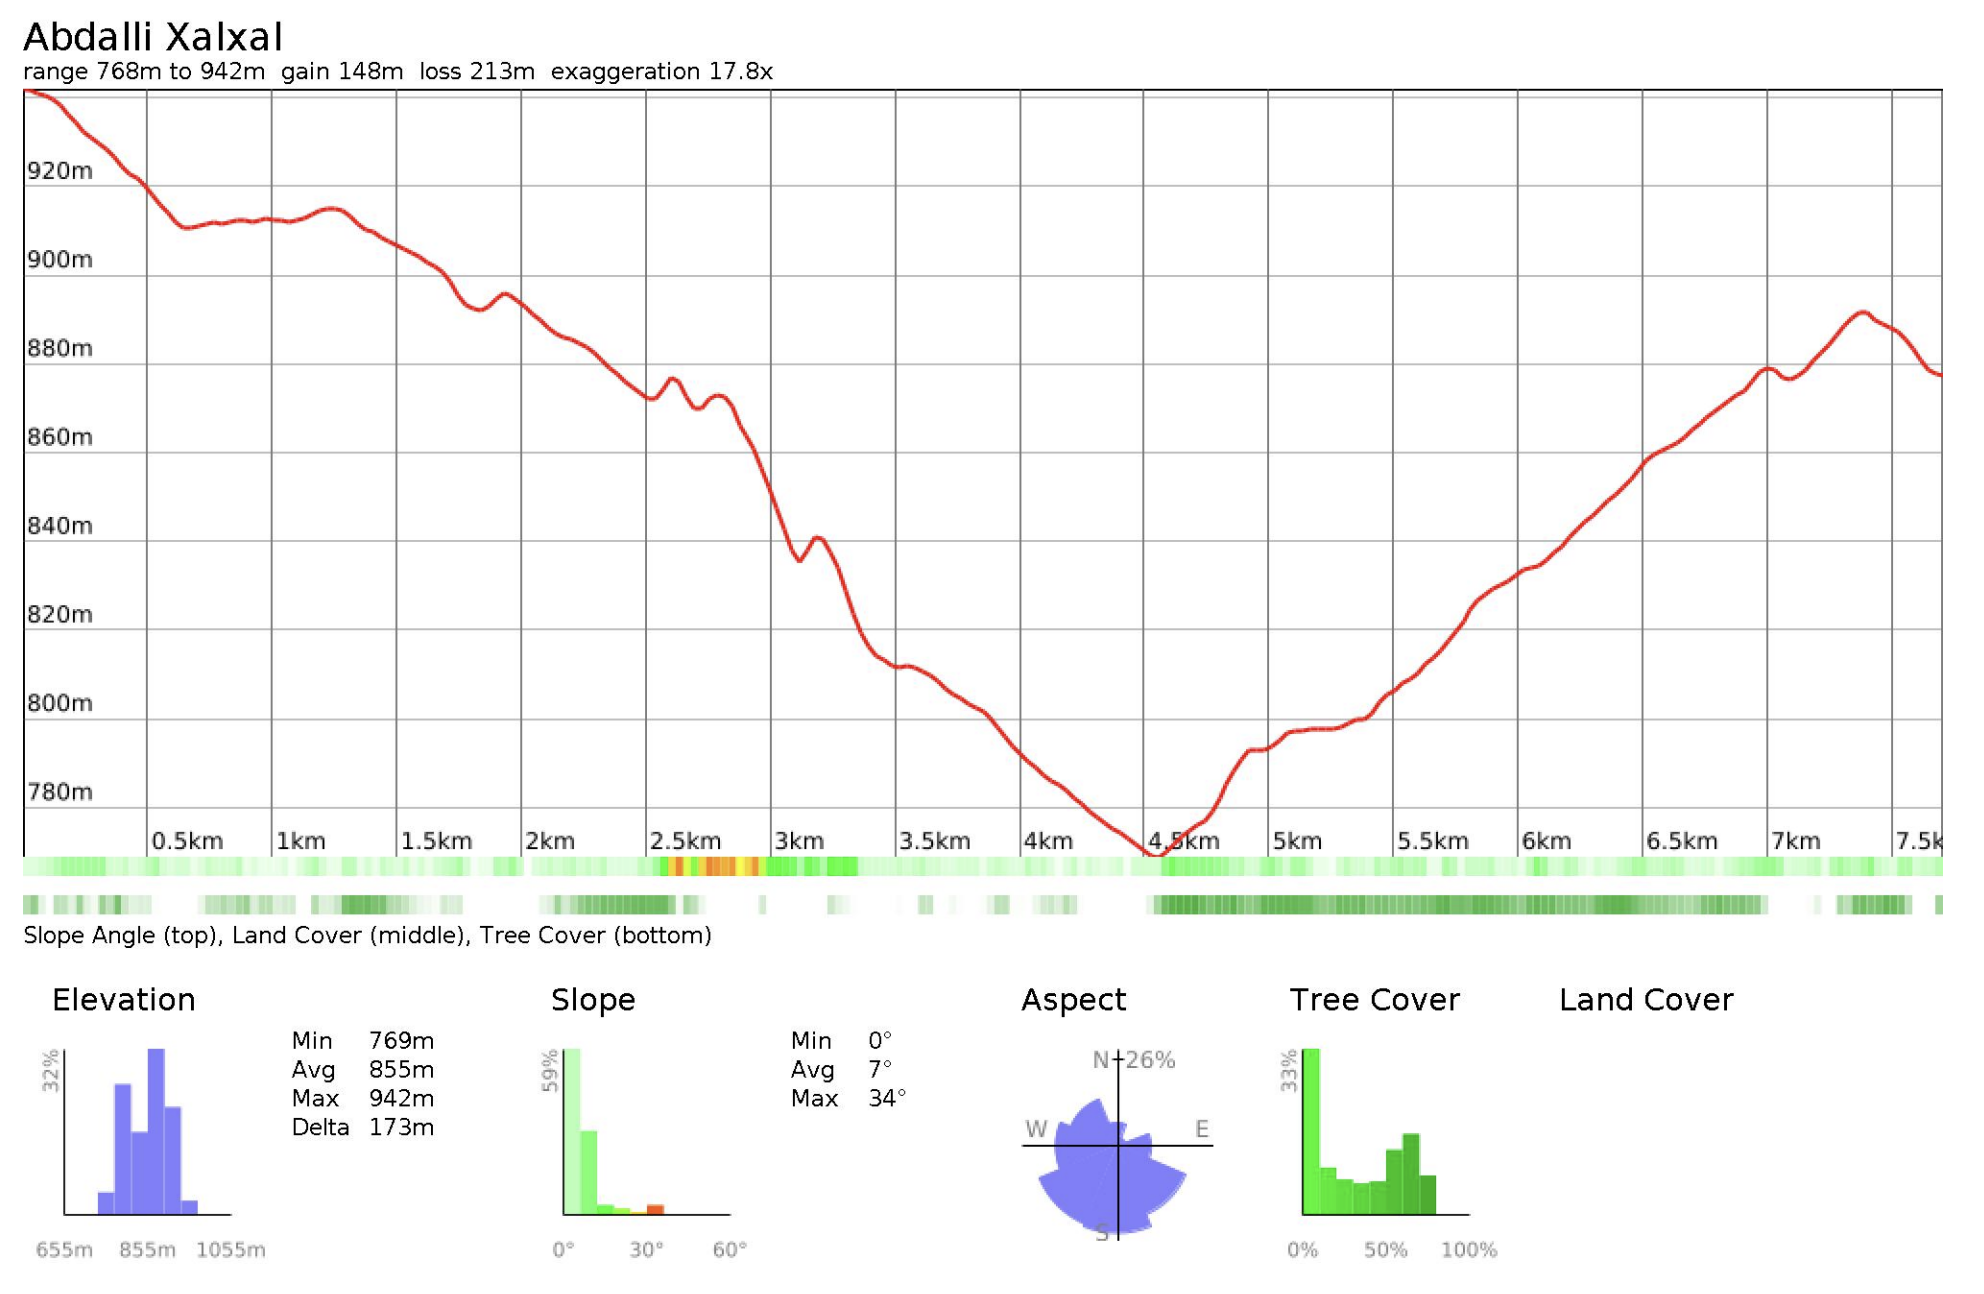1984x1294 pixels.
Task: Click the 3.5km distance label
Action: [935, 842]
